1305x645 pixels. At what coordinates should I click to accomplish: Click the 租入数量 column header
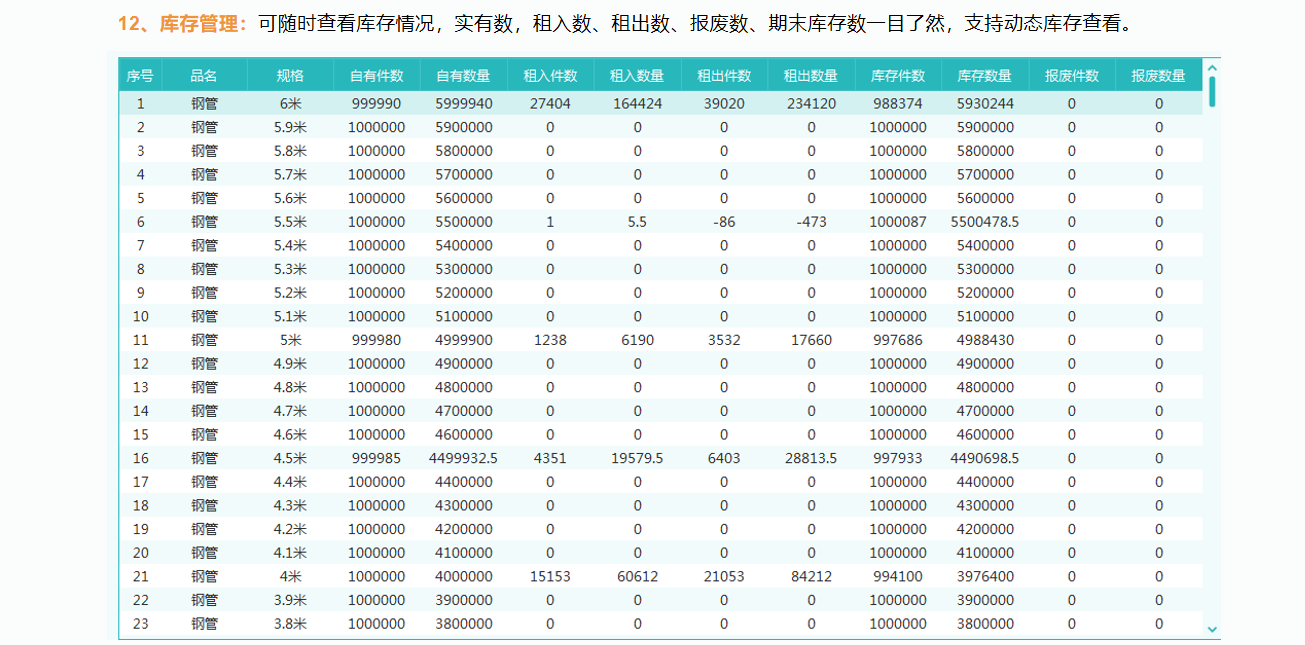click(x=637, y=75)
